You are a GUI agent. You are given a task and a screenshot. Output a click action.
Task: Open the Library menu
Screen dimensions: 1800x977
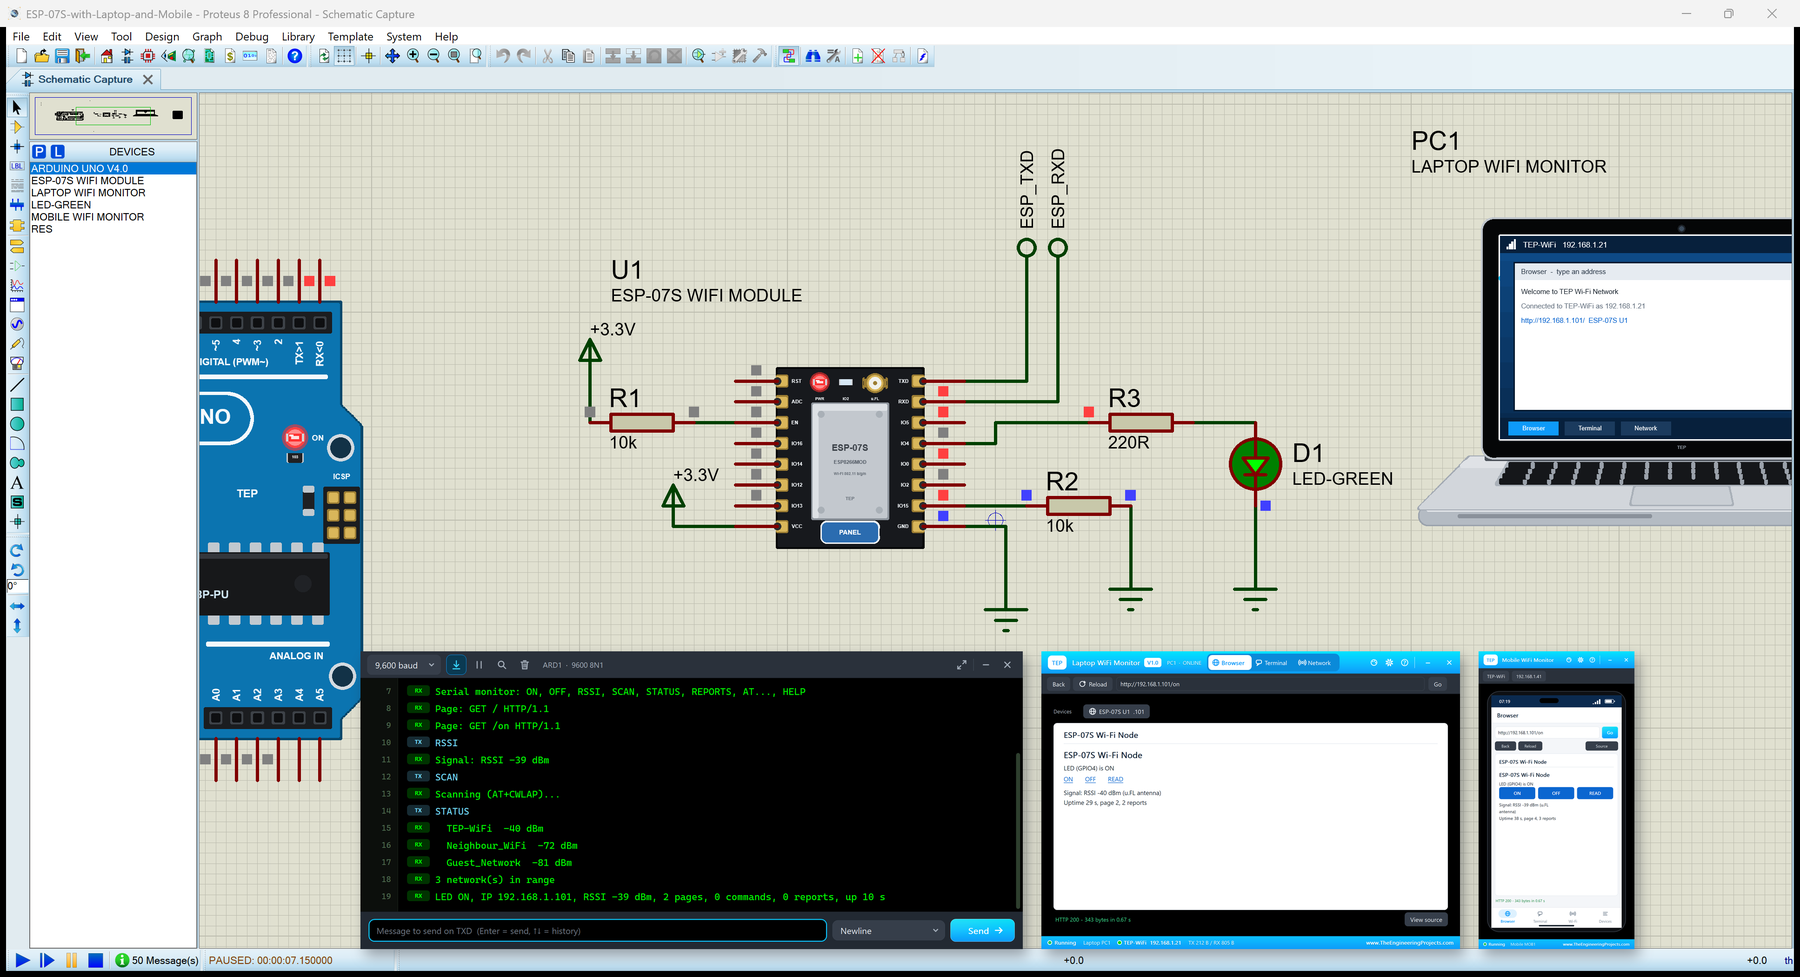298,36
